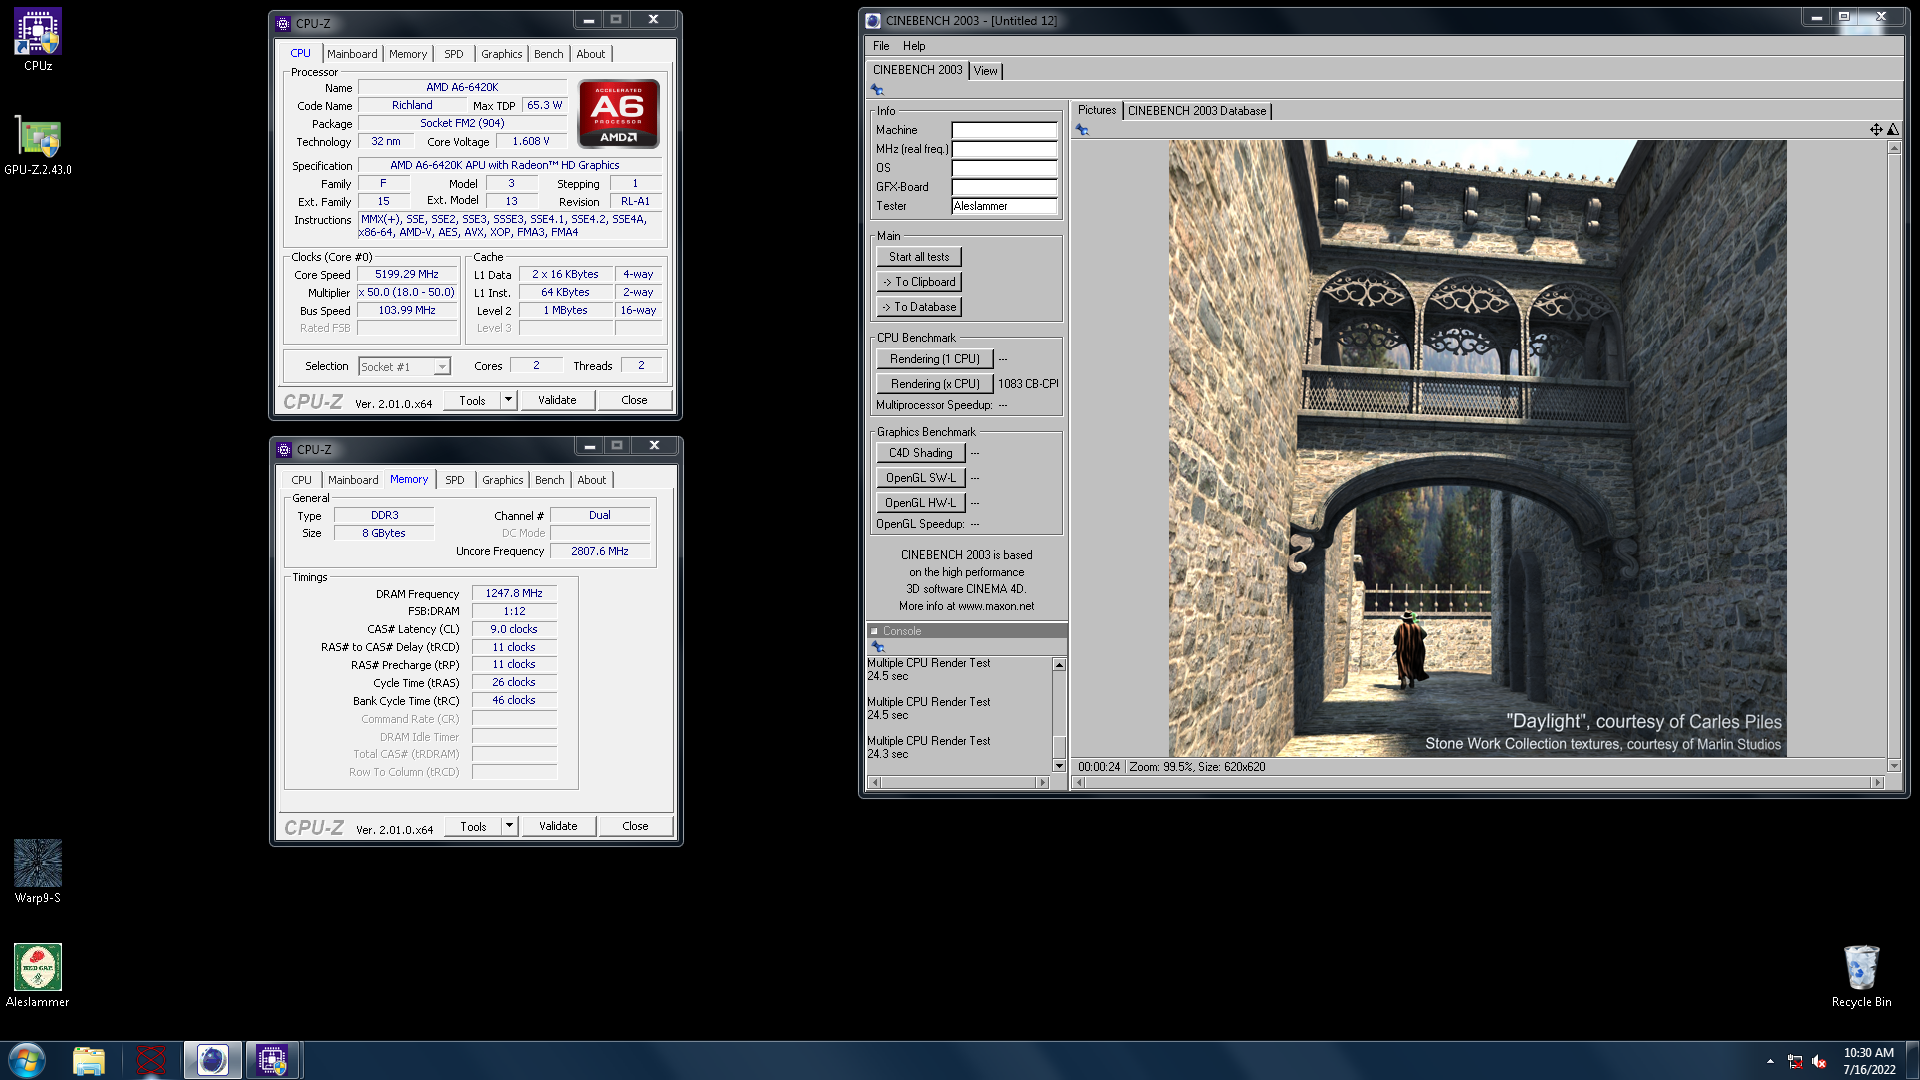Click the MHz (real freq.) input field
This screenshot has width=1920, height=1080.
(1004, 149)
